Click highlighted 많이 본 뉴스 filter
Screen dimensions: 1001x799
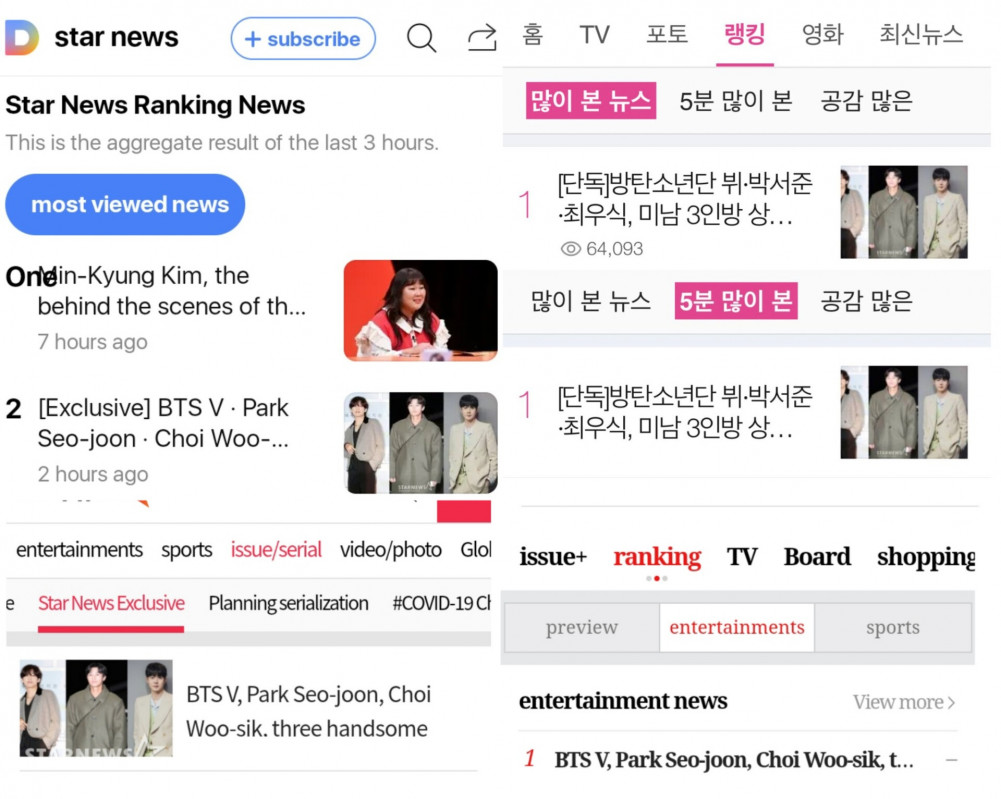[591, 101]
